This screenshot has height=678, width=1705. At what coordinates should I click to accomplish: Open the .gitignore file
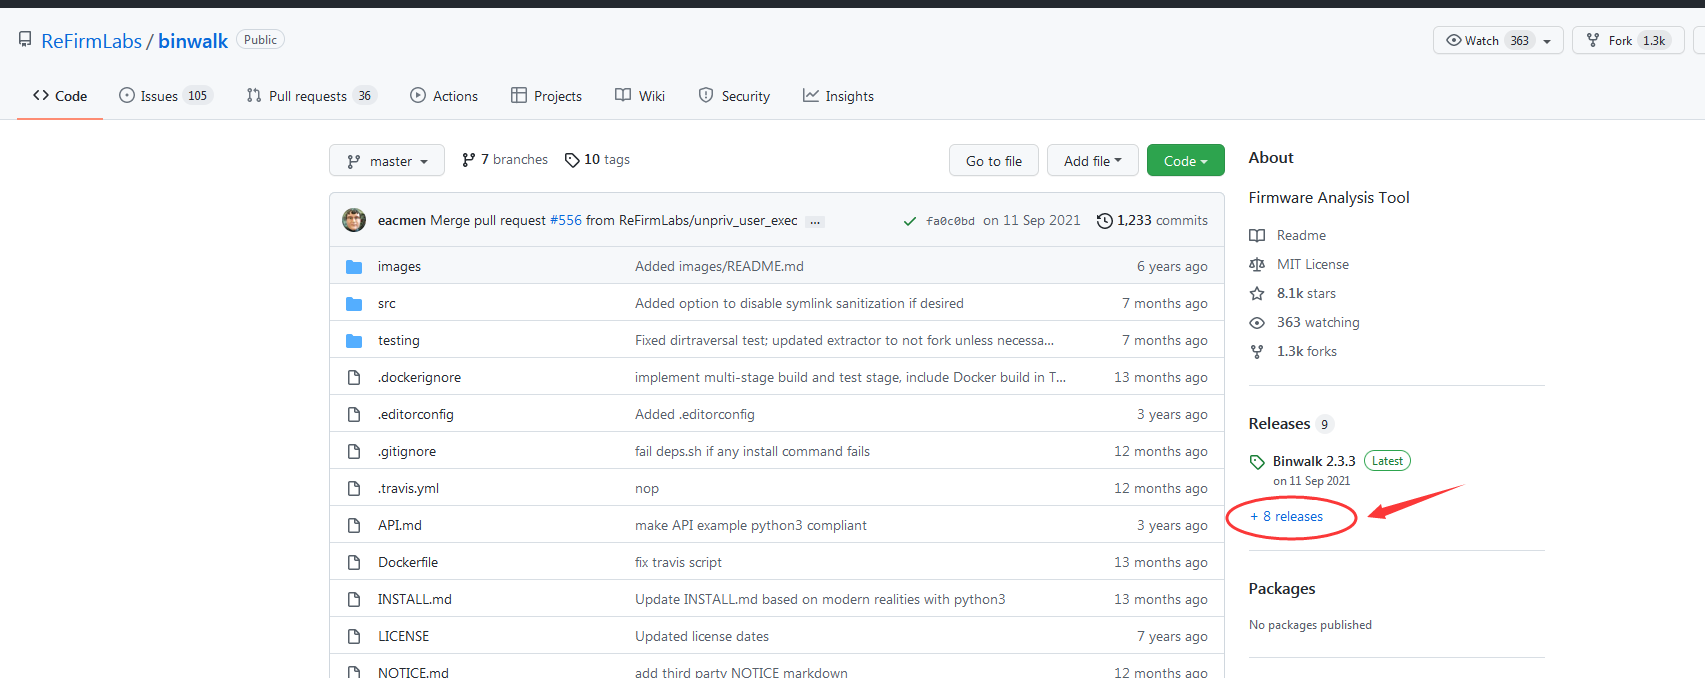407,452
